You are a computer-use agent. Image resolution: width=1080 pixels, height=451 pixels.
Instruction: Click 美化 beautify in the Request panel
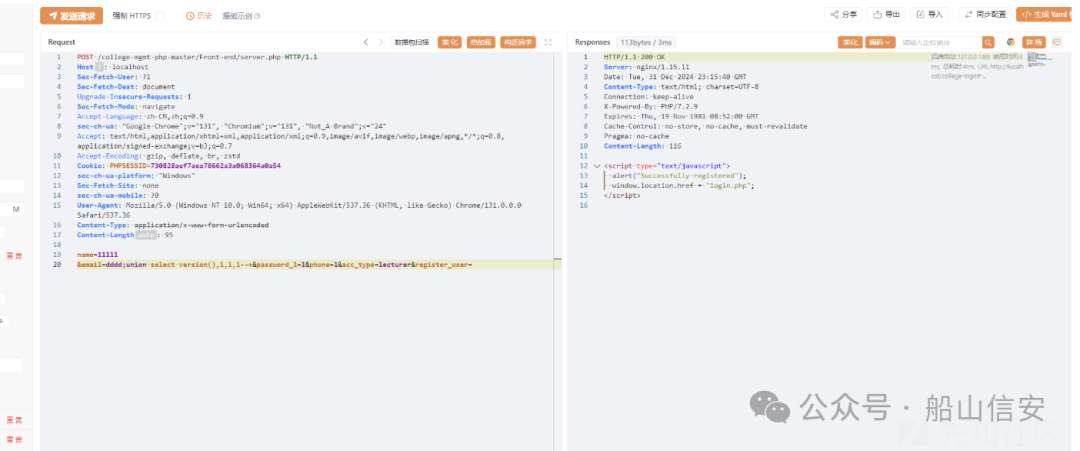450,42
